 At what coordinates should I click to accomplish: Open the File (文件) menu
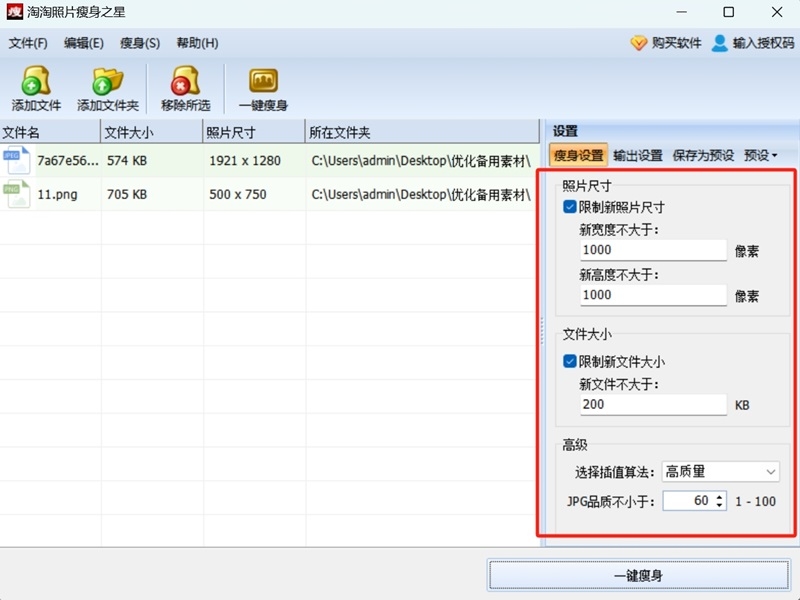tap(28, 43)
